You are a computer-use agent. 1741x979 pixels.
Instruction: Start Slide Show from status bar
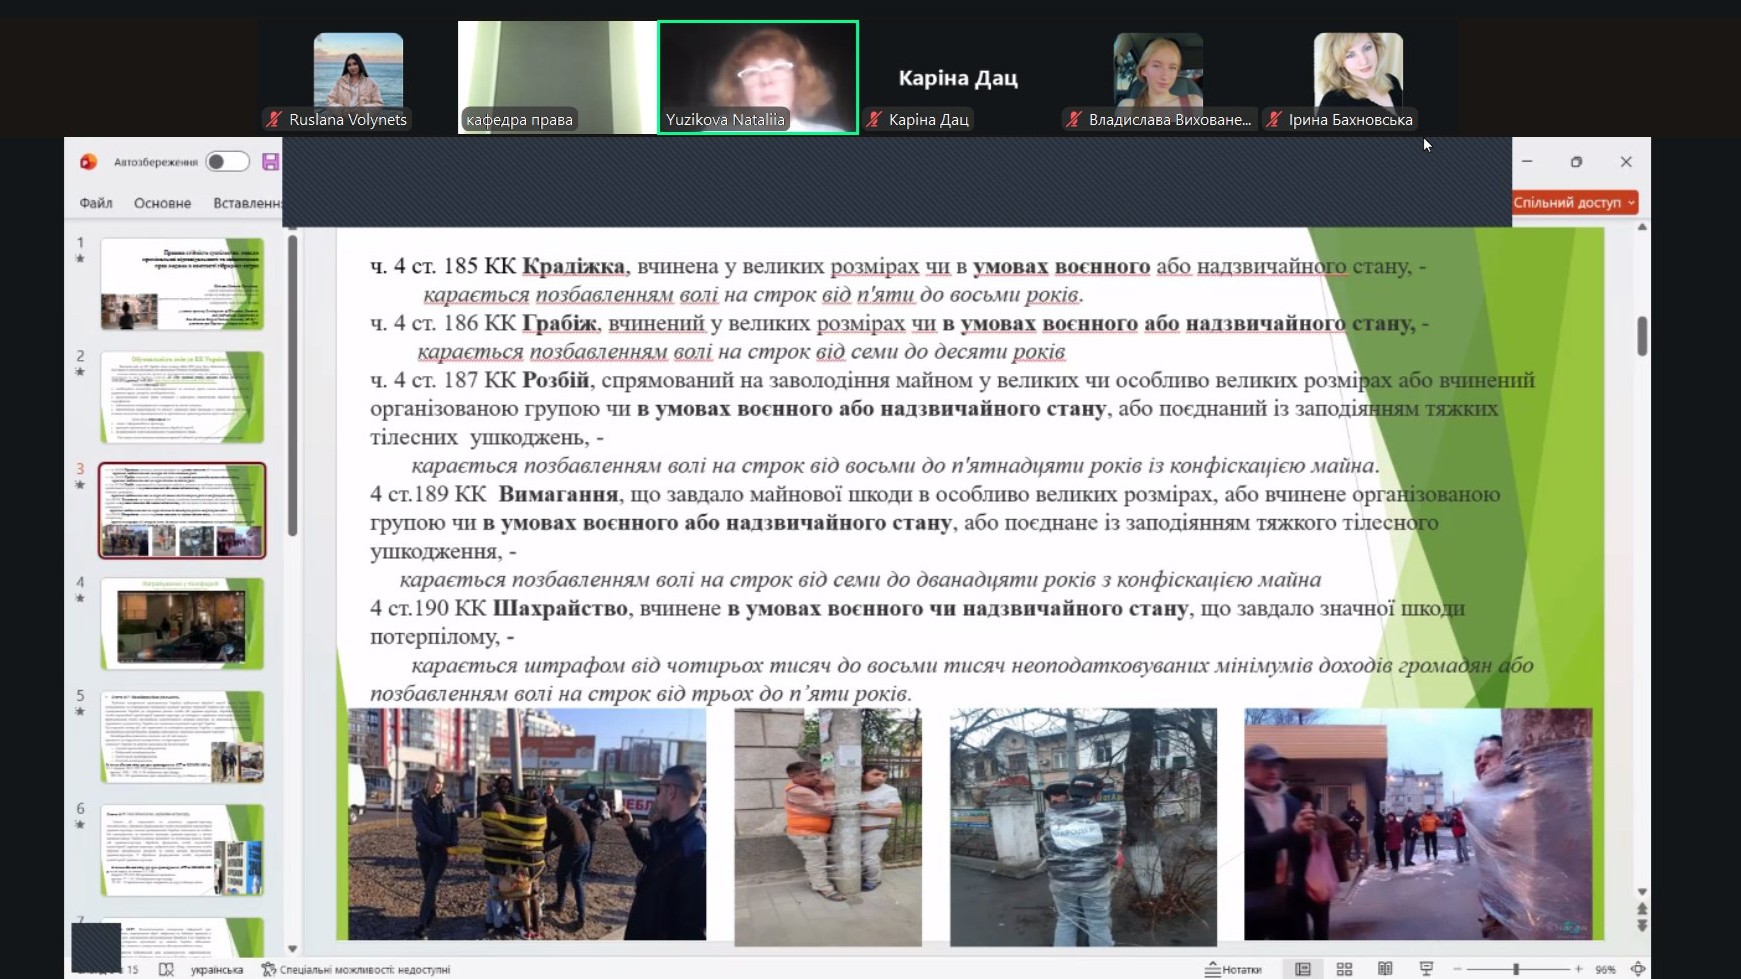click(x=1426, y=969)
